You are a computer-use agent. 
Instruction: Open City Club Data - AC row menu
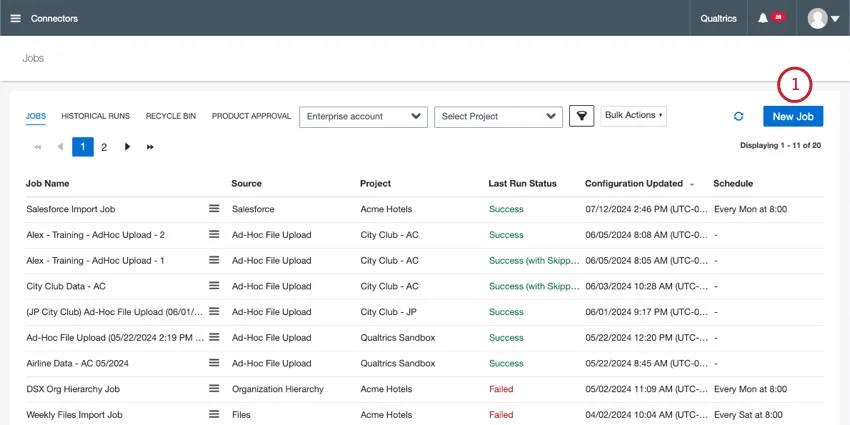click(x=213, y=286)
